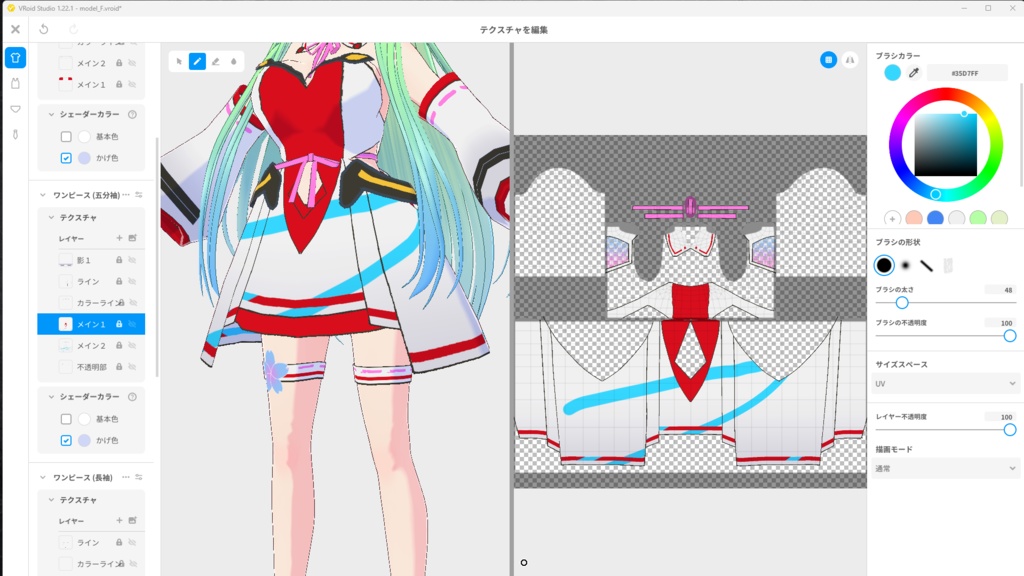Unlock the メイン1 layer lock toggle

(x=117, y=323)
